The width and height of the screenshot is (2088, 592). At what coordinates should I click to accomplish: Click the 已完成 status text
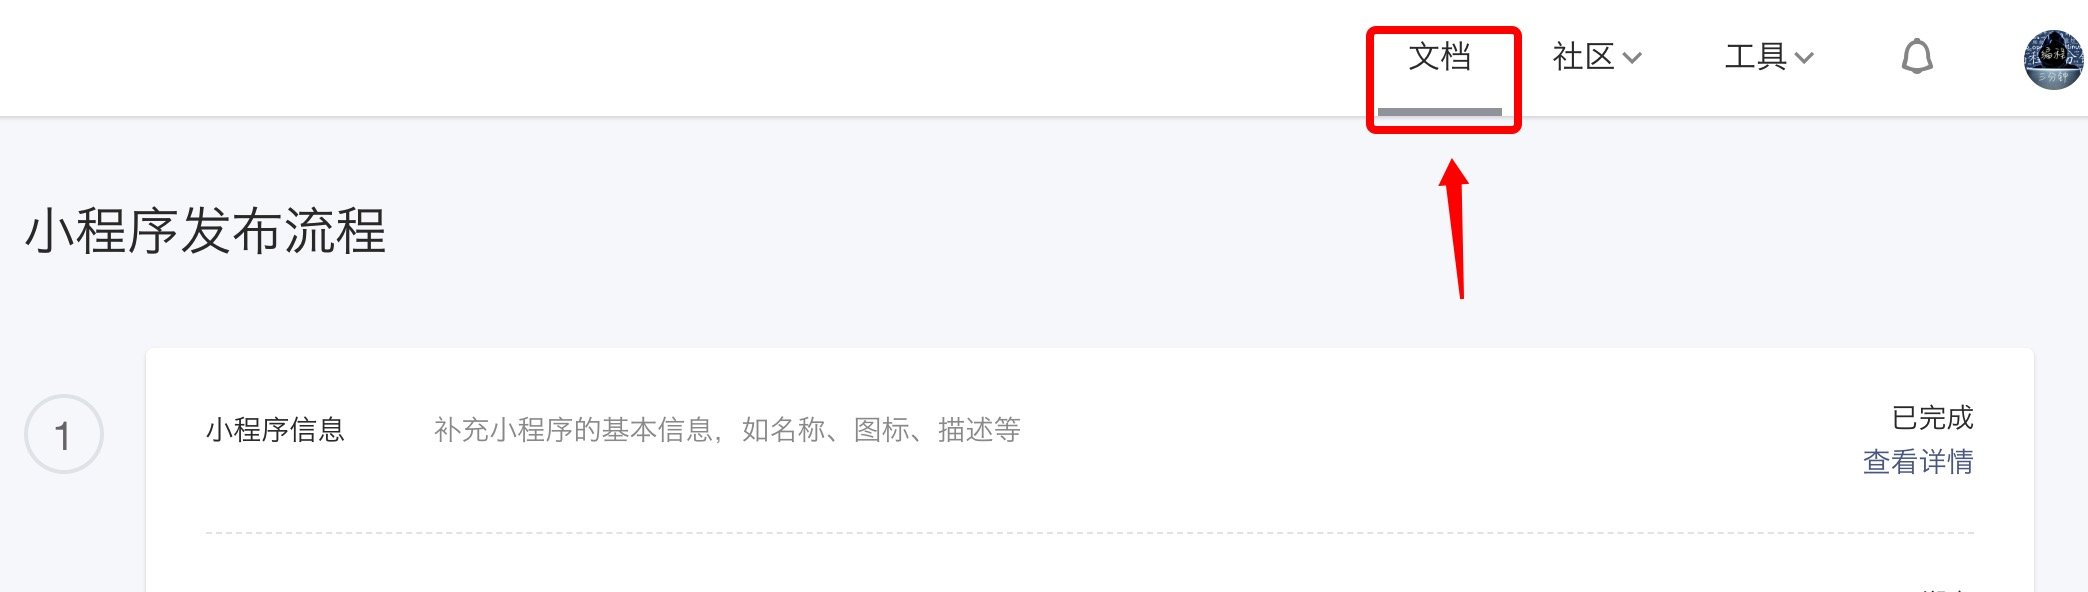coord(1932,417)
